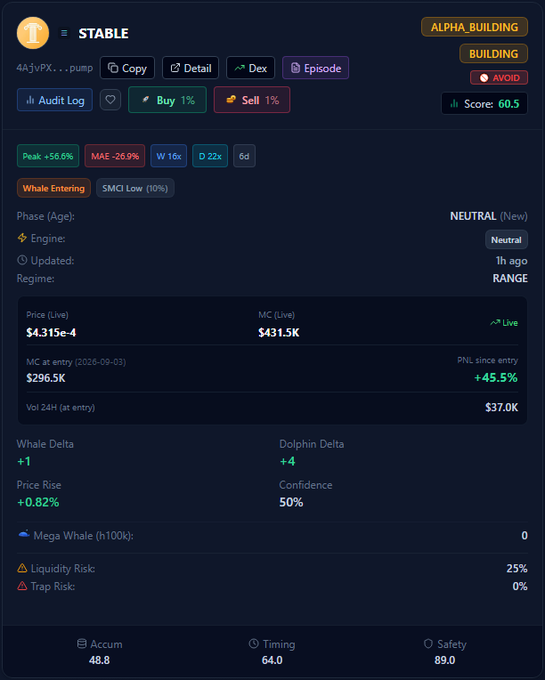This screenshot has height=680, width=545.
Task: Click the Accum score 48.8
Action: [99, 660]
